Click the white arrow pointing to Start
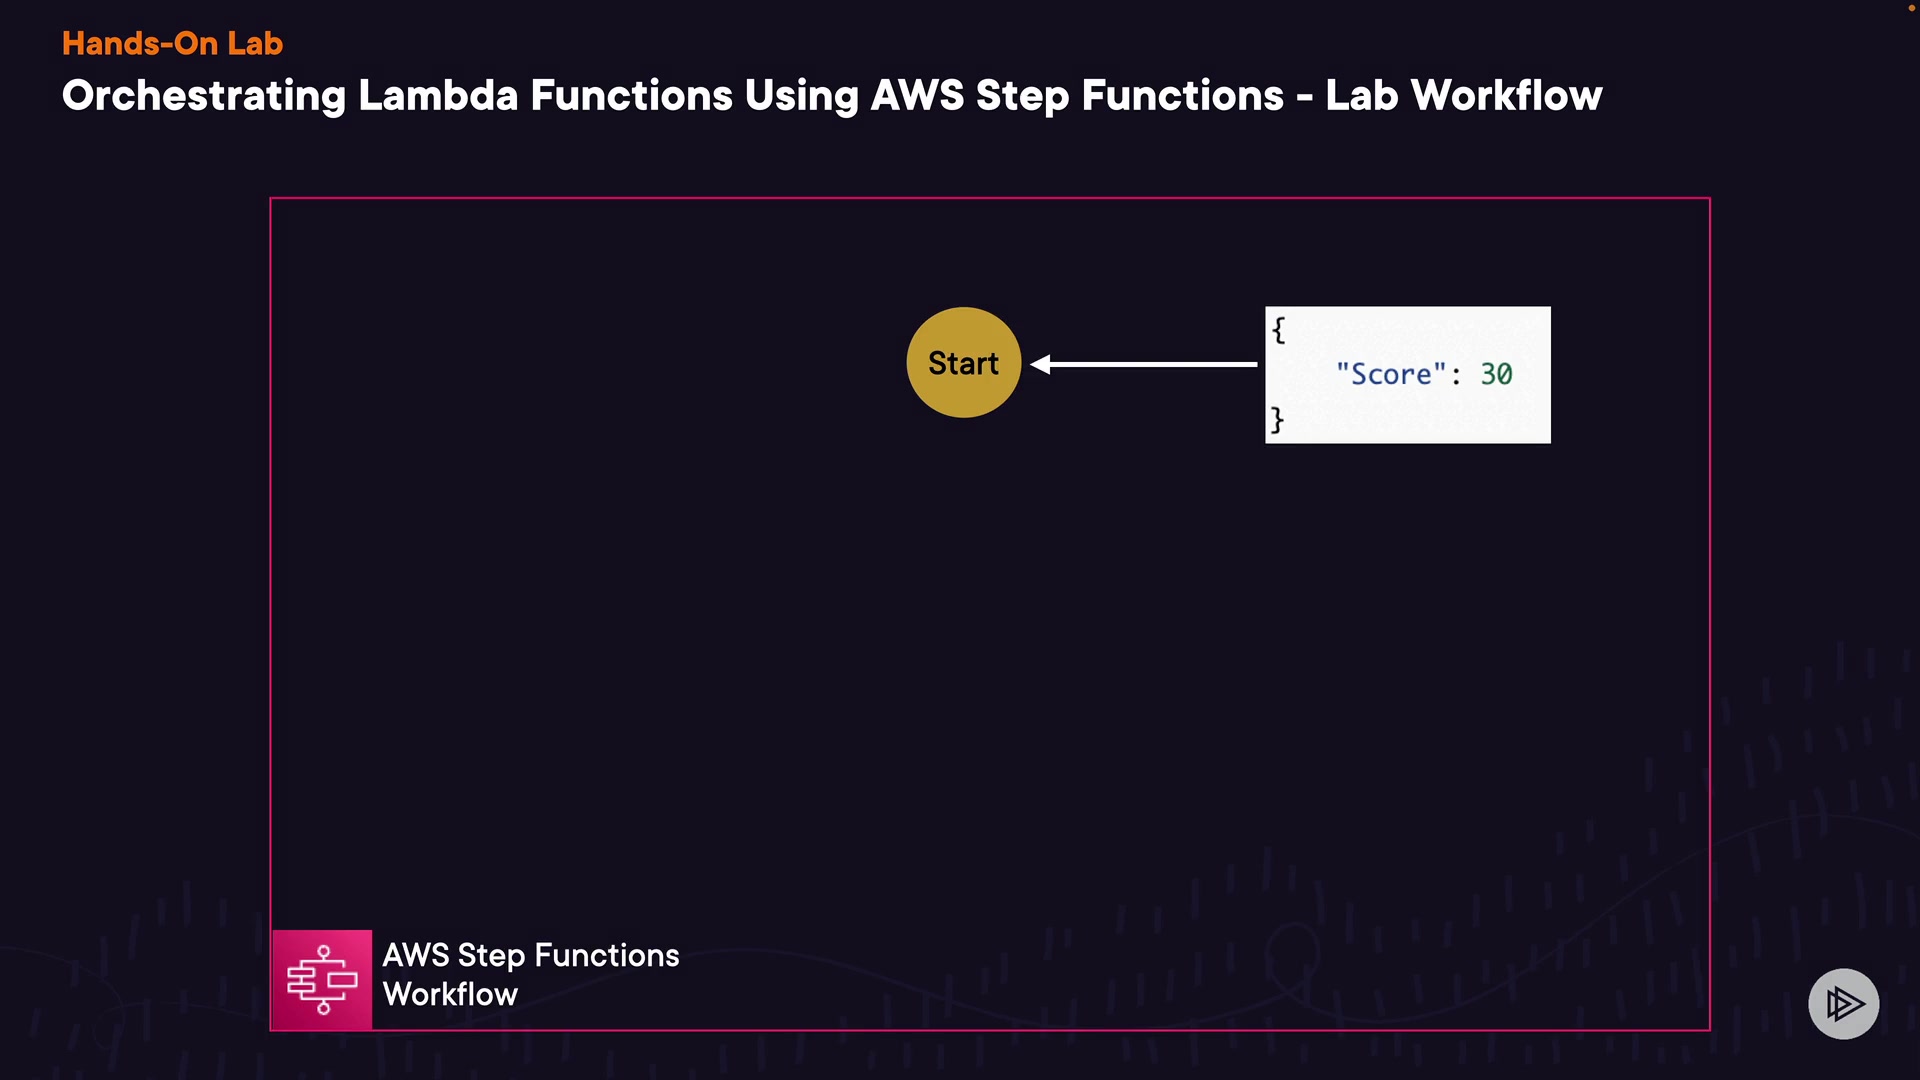Screen dimensions: 1920x1080 (1143, 365)
